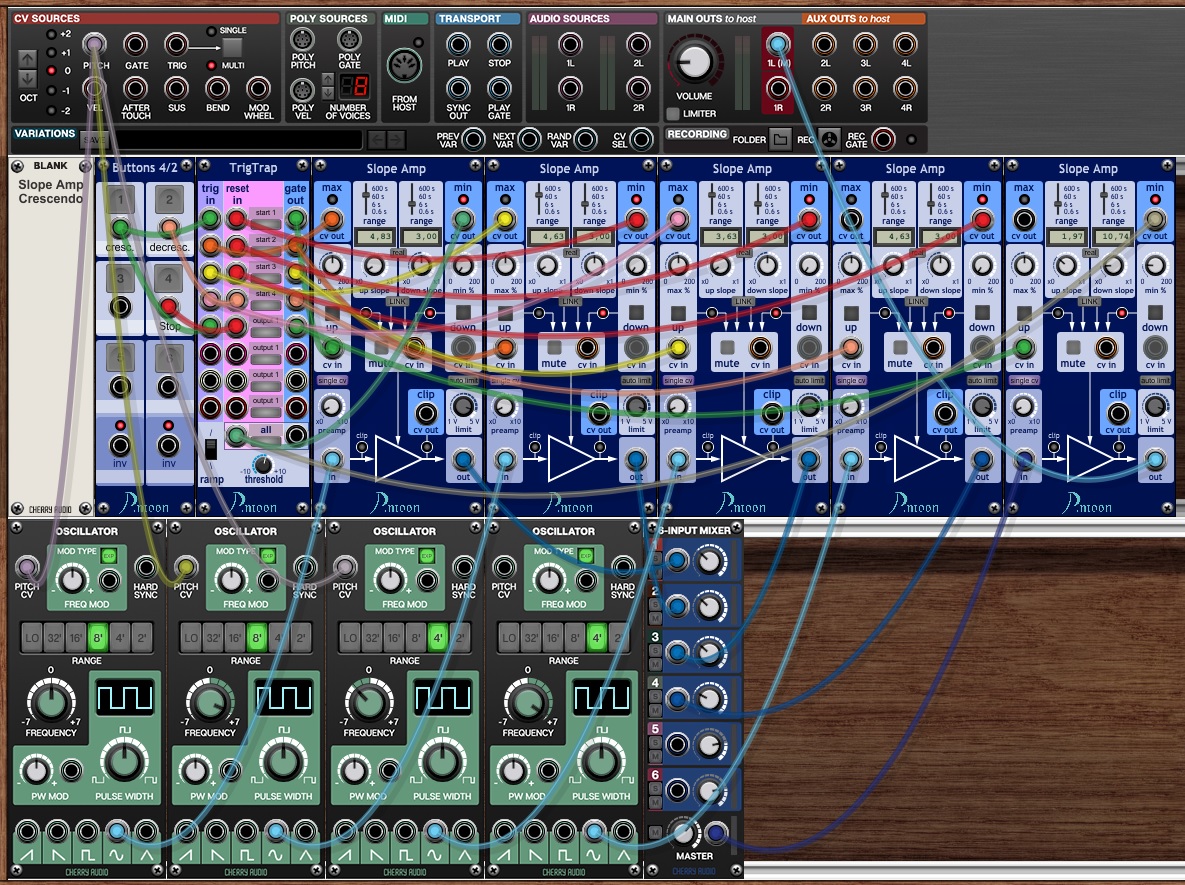Image resolution: width=1185 pixels, height=885 pixels.
Task: Select 16' range on the first oscillator
Action: point(76,636)
